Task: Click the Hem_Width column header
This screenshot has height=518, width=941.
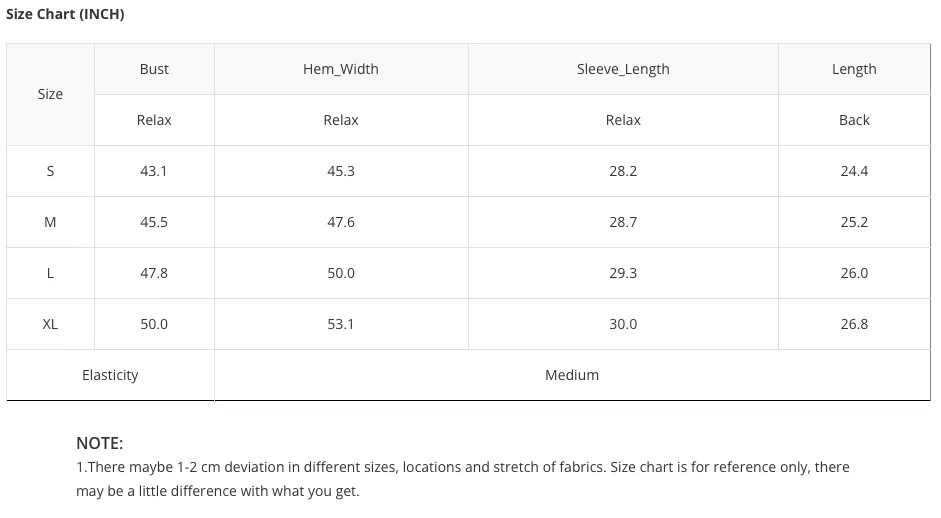Action: [341, 69]
